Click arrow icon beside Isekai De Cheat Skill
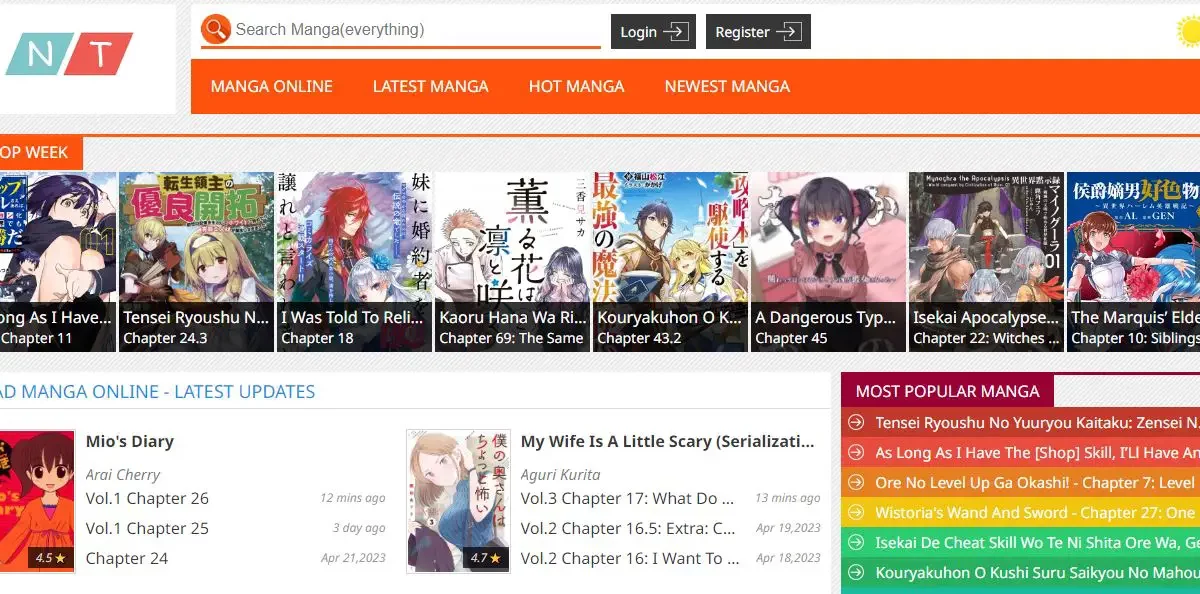This screenshot has width=1200, height=594. point(855,543)
